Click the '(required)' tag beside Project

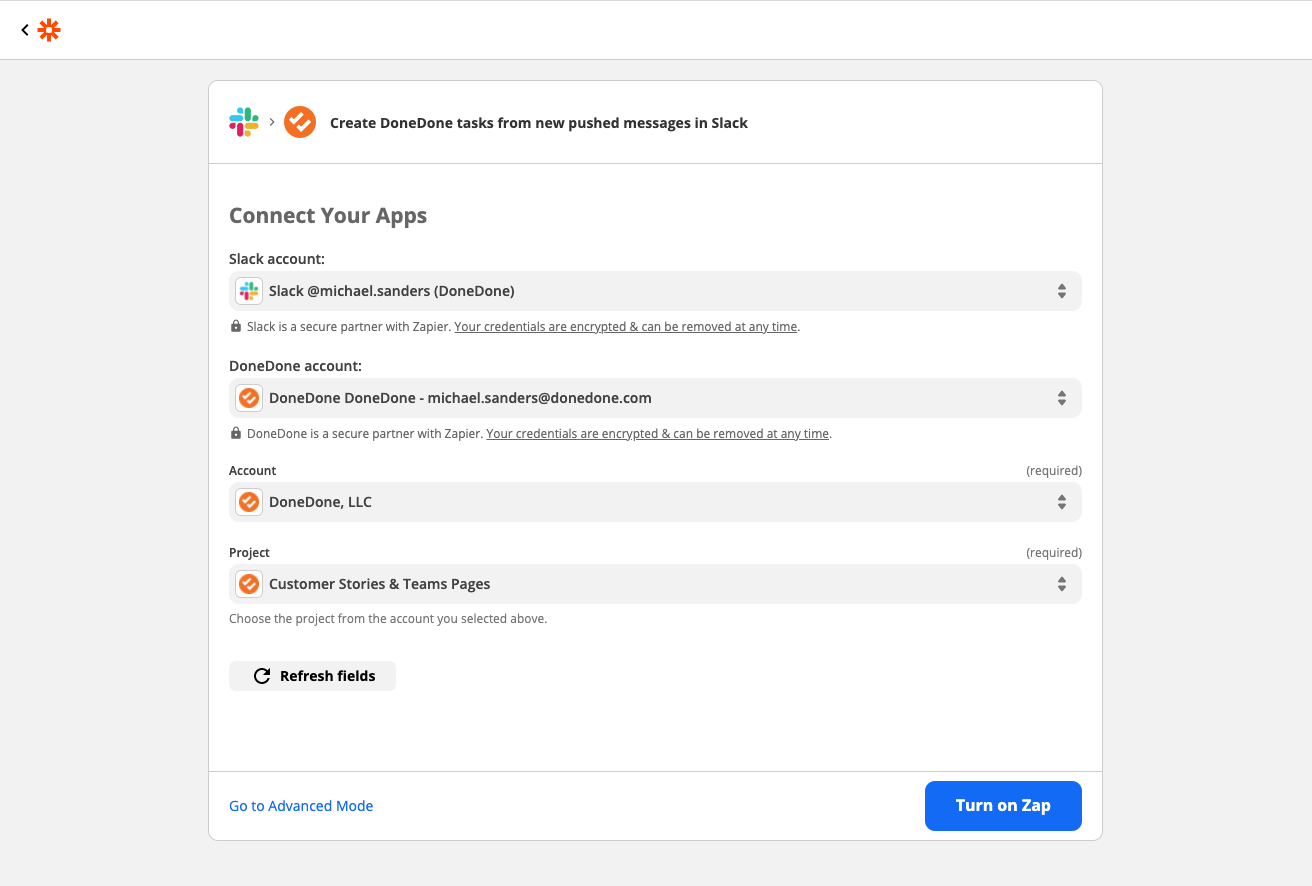point(1054,553)
